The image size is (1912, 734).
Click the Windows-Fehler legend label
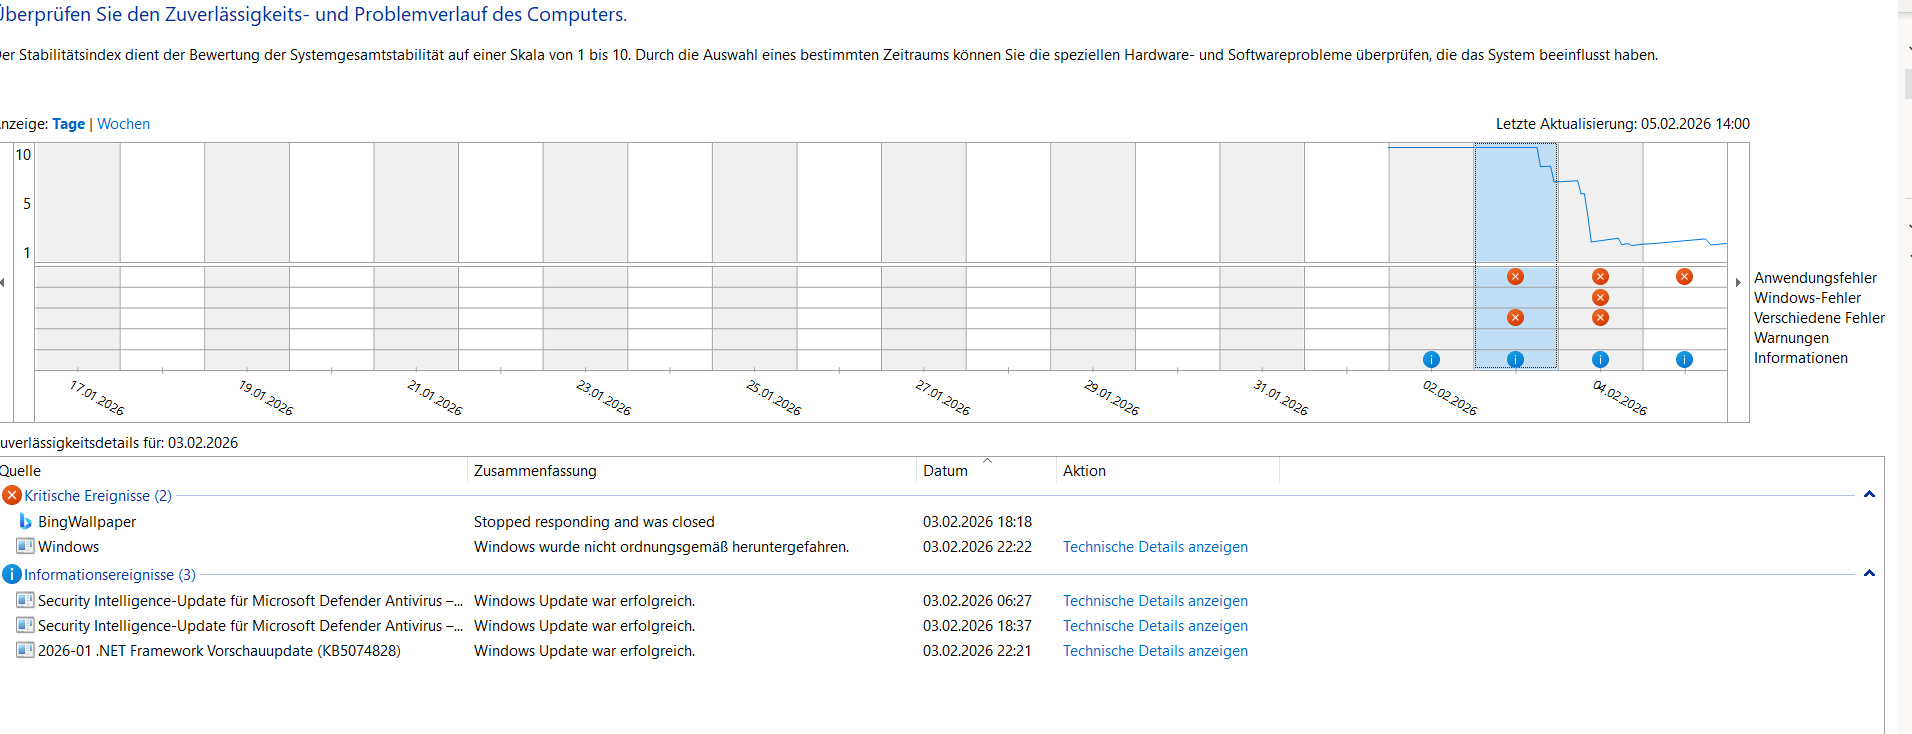tap(1807, 298)
